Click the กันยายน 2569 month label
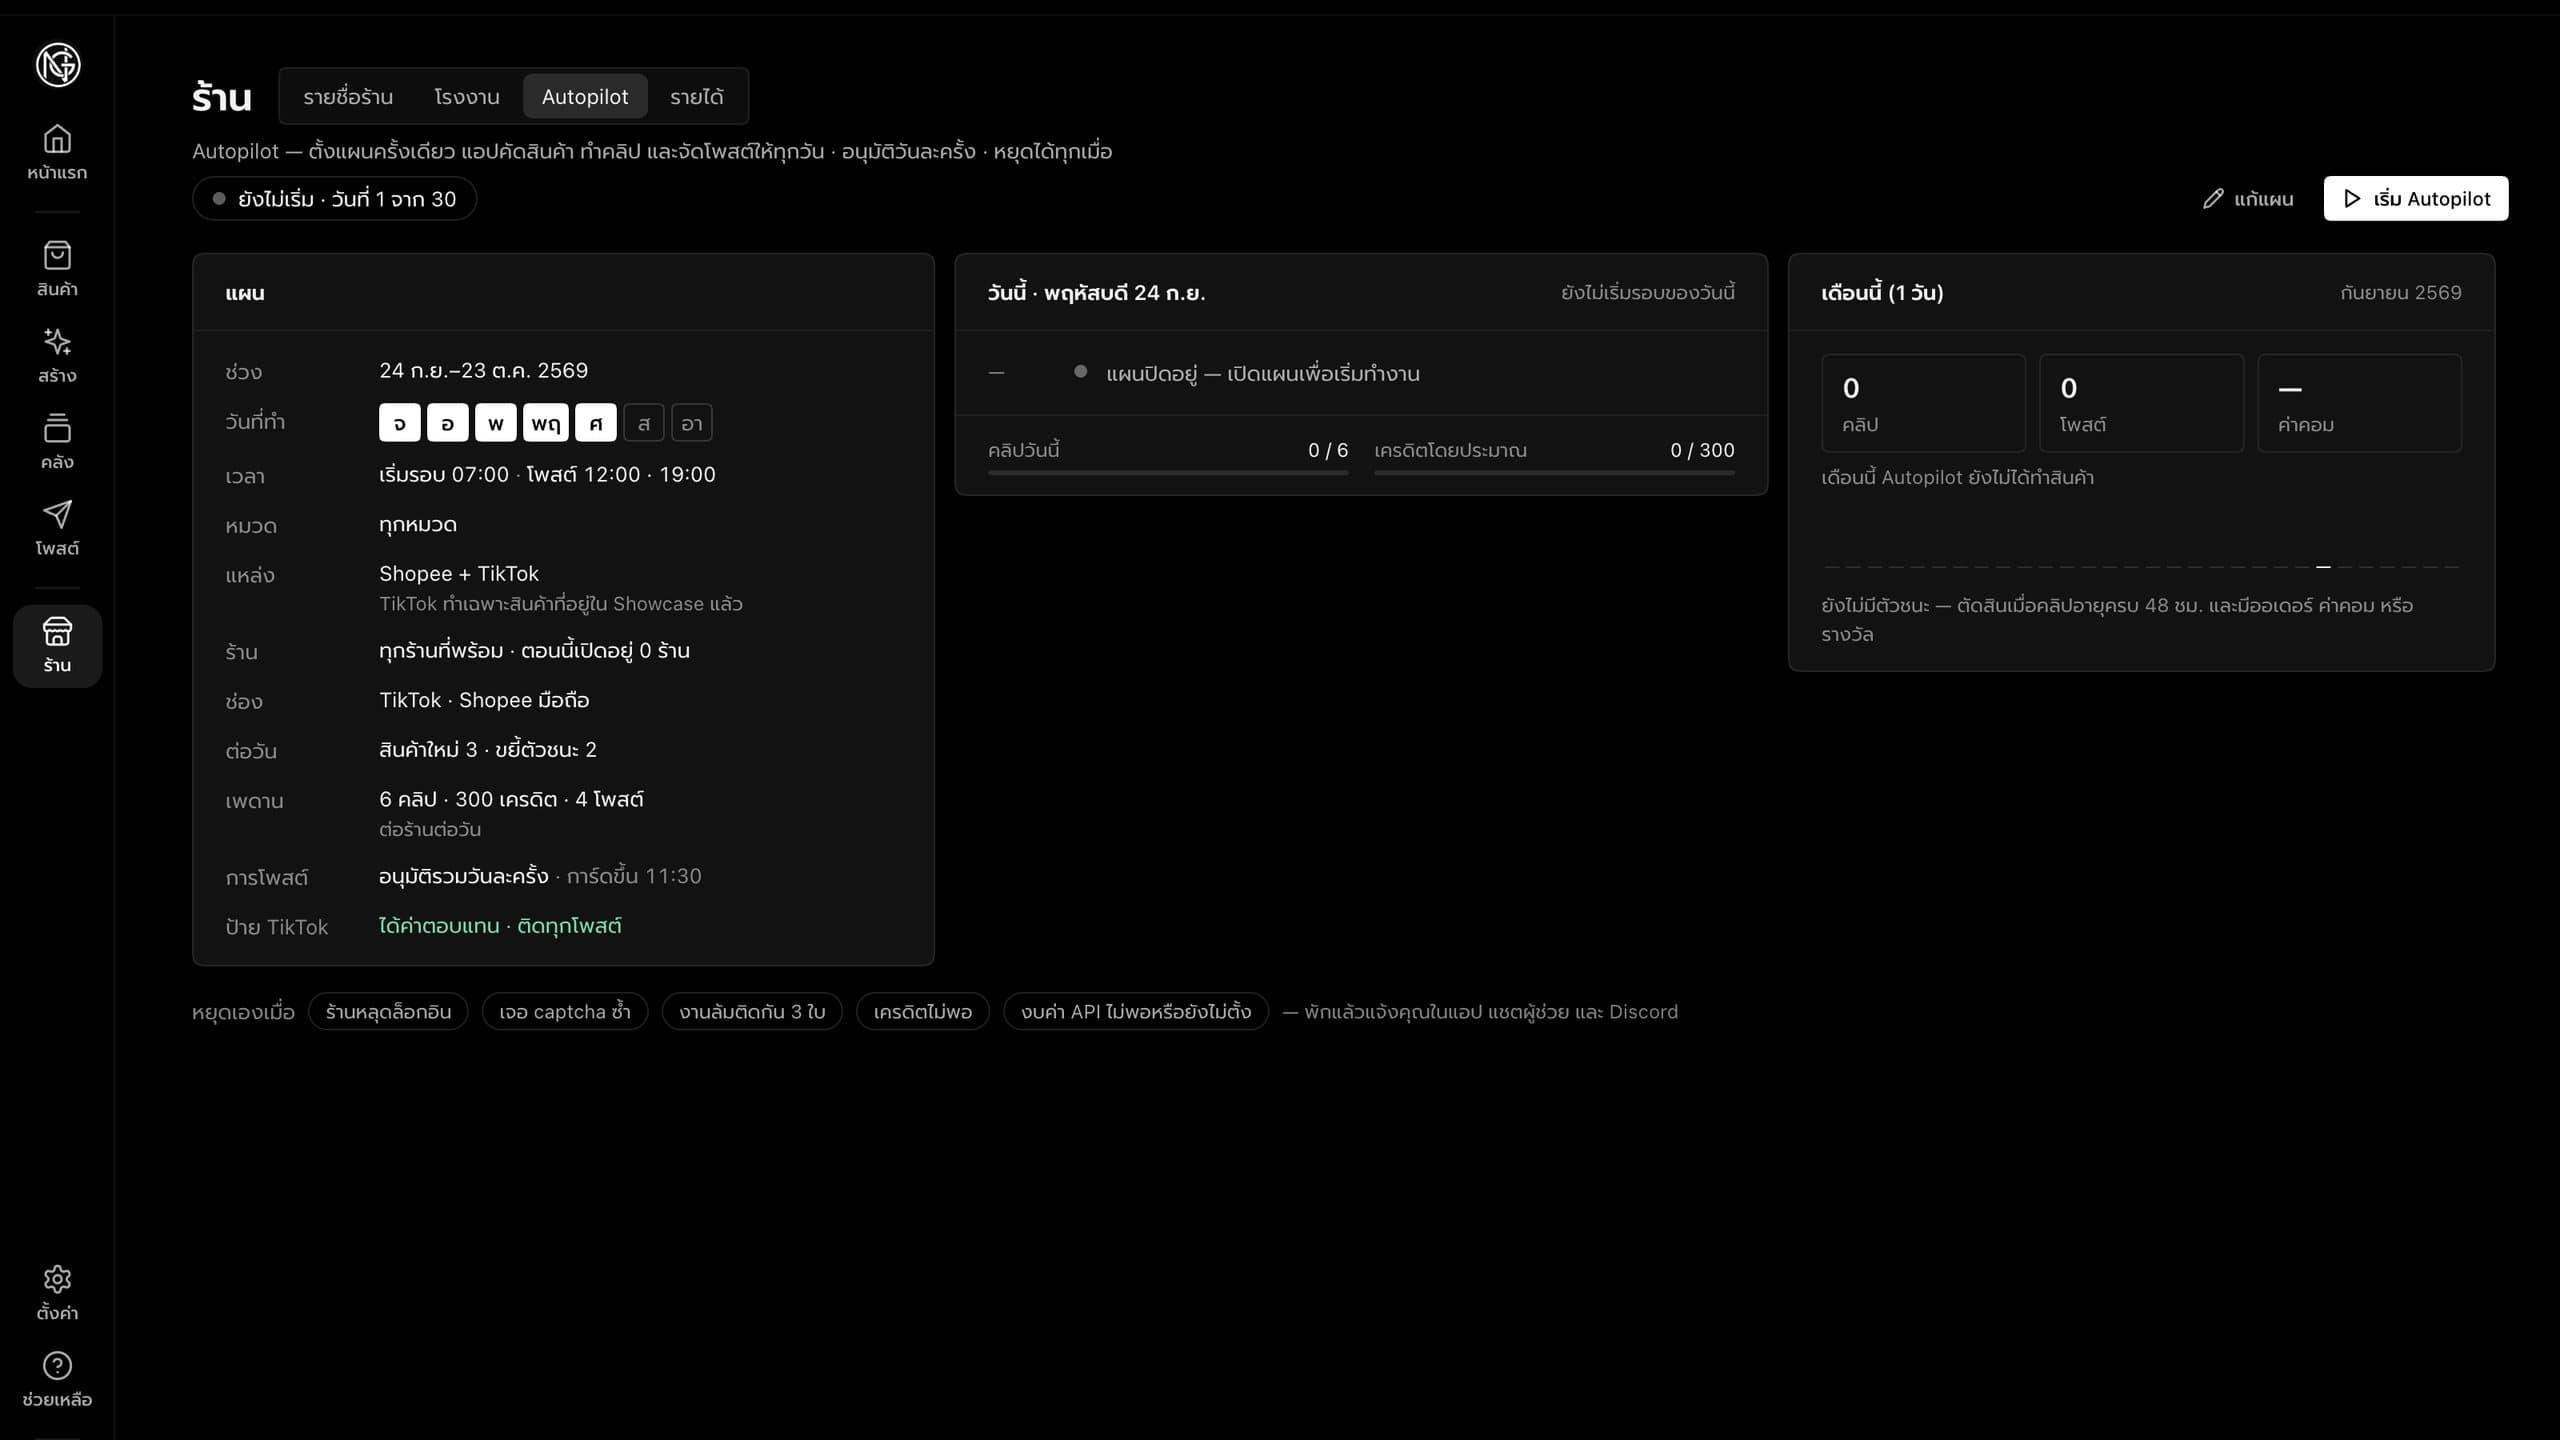 tap(2400, 293)
